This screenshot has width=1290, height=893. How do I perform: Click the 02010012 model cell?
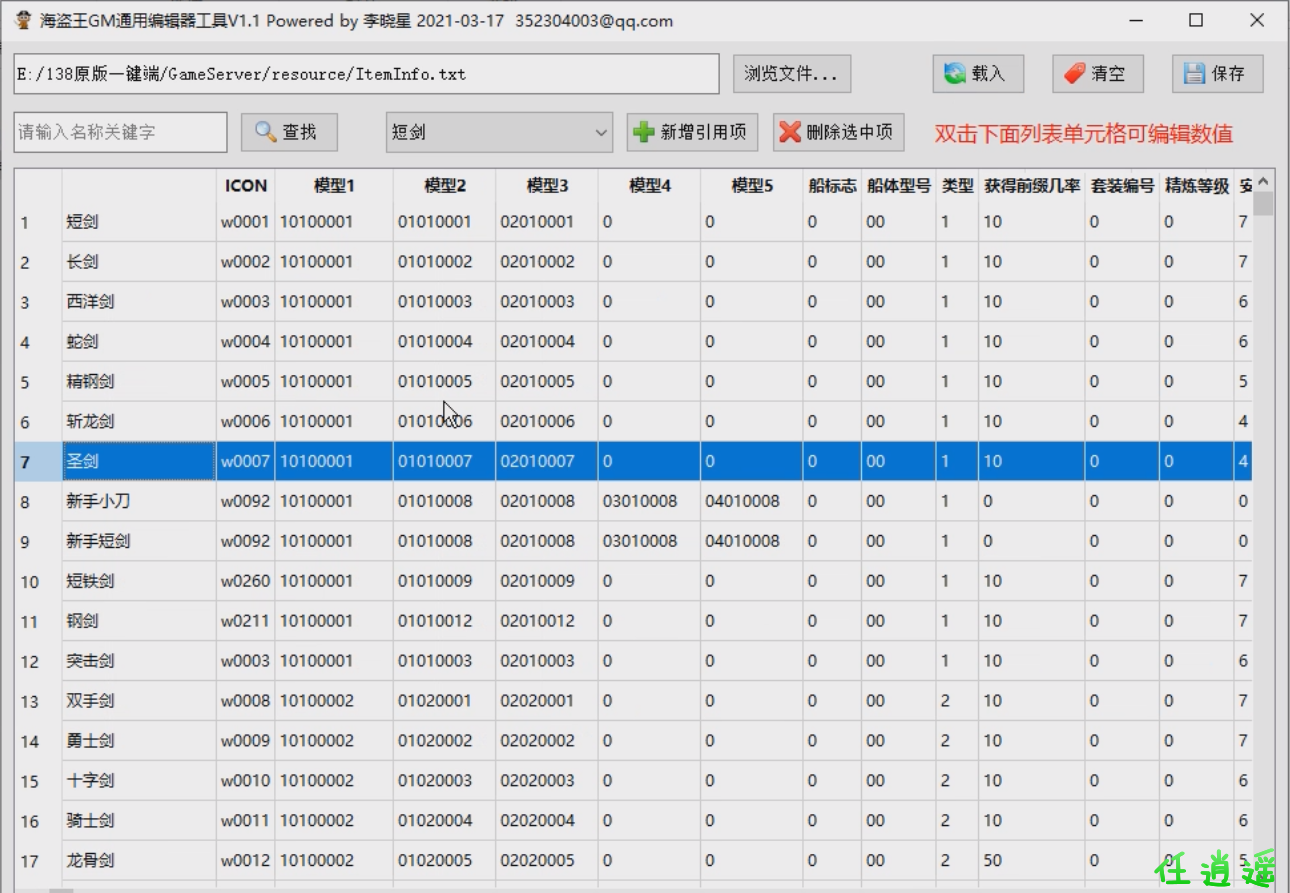tap(547, 621)
